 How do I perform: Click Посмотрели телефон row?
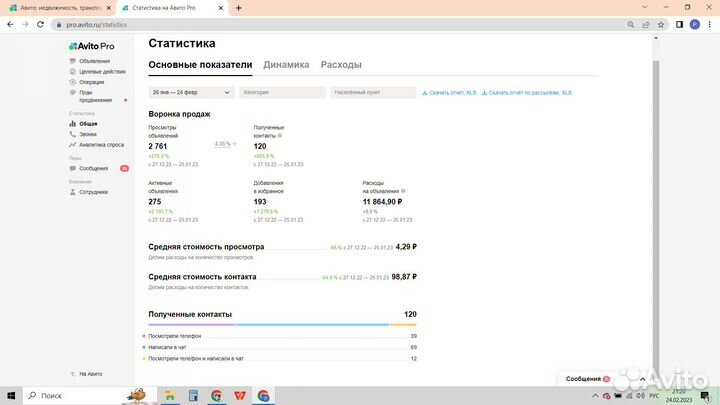point(280,336)
